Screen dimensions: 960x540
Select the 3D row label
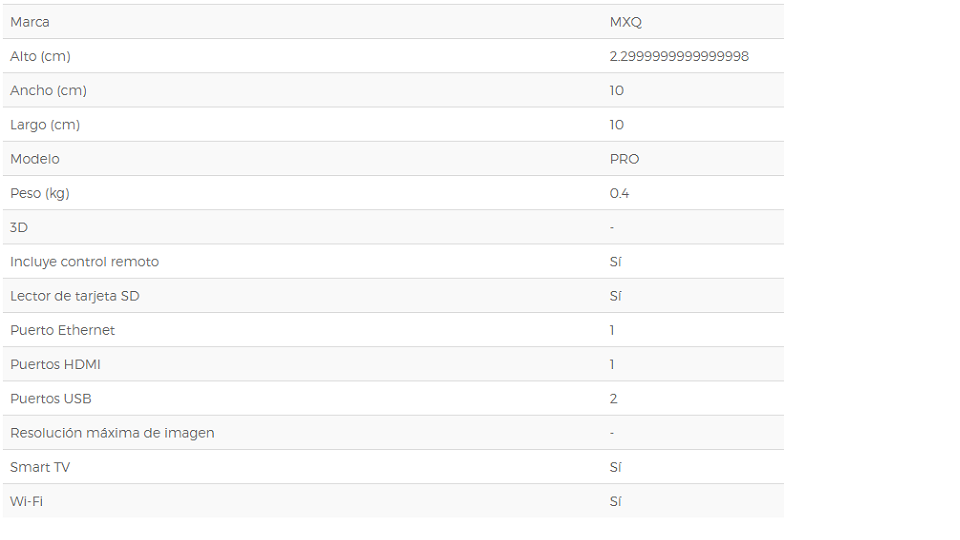point(19,228)
